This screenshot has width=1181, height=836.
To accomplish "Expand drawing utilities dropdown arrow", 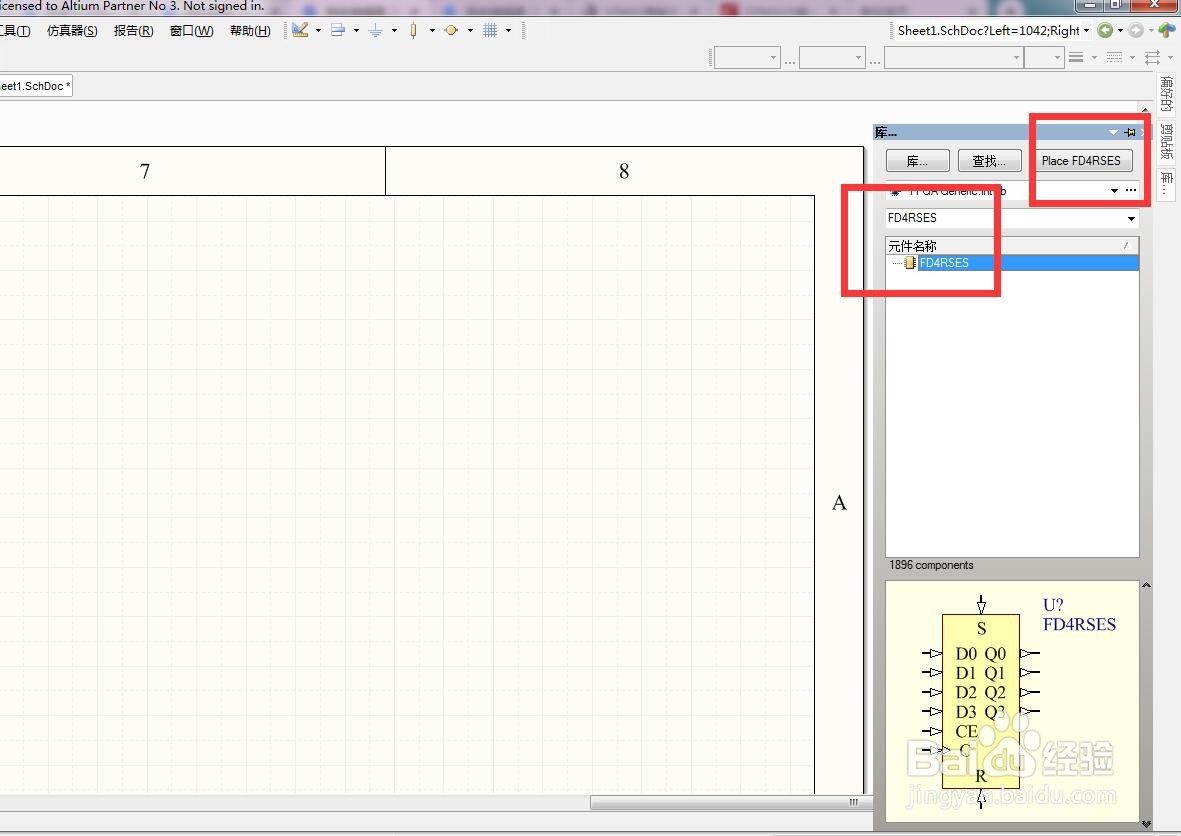I will click(319, 31).
